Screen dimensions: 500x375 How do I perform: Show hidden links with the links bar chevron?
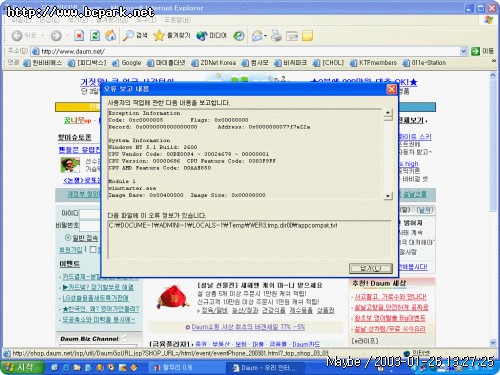[x=494, y=61]
